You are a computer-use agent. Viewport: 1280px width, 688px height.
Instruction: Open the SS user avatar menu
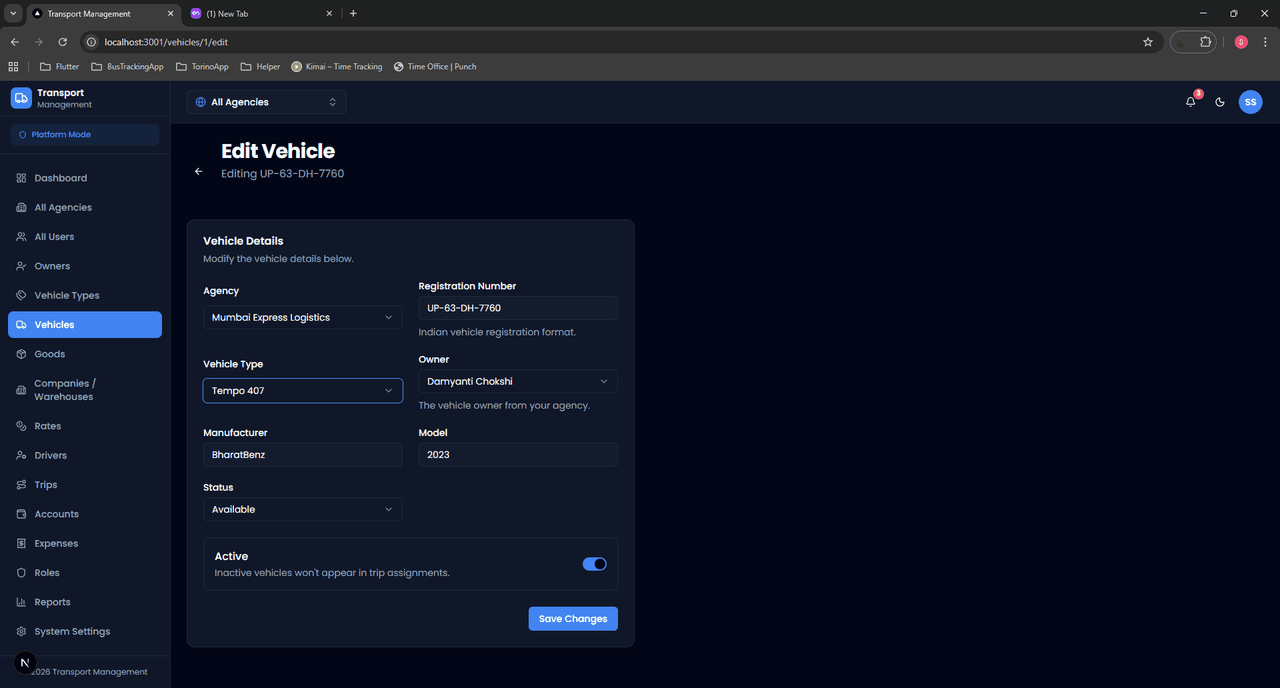1250,102
